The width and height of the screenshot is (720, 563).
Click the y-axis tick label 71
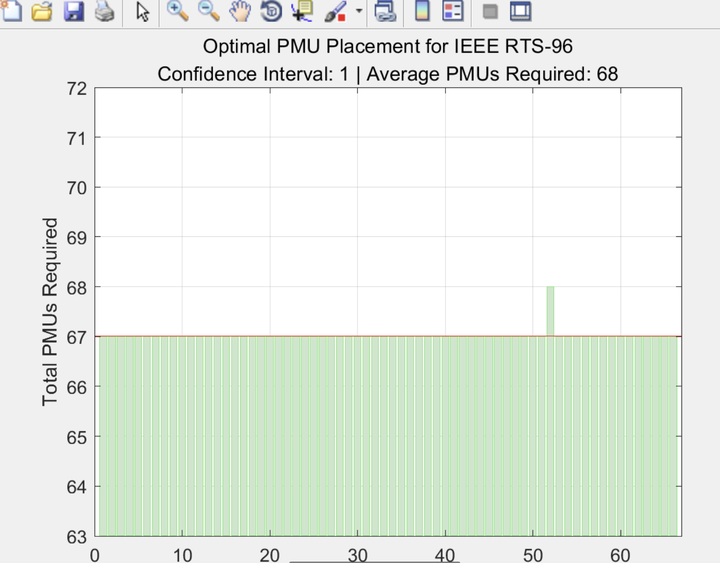click(x=77, y=138)
